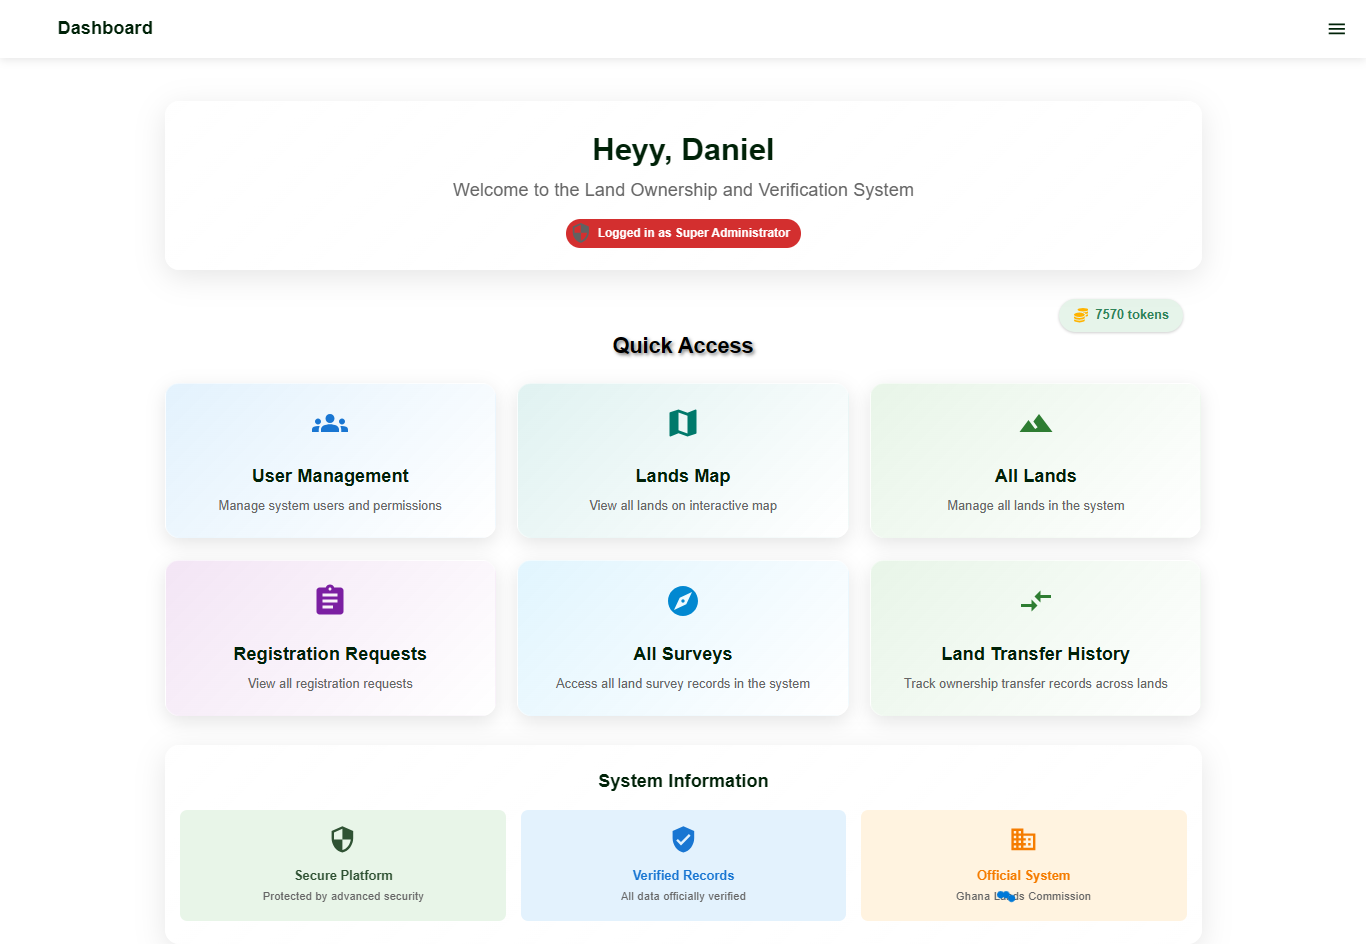Viewport: 1366px width, 944px height.
Task: Click the Official System building icon
Action: (1023, 839)
